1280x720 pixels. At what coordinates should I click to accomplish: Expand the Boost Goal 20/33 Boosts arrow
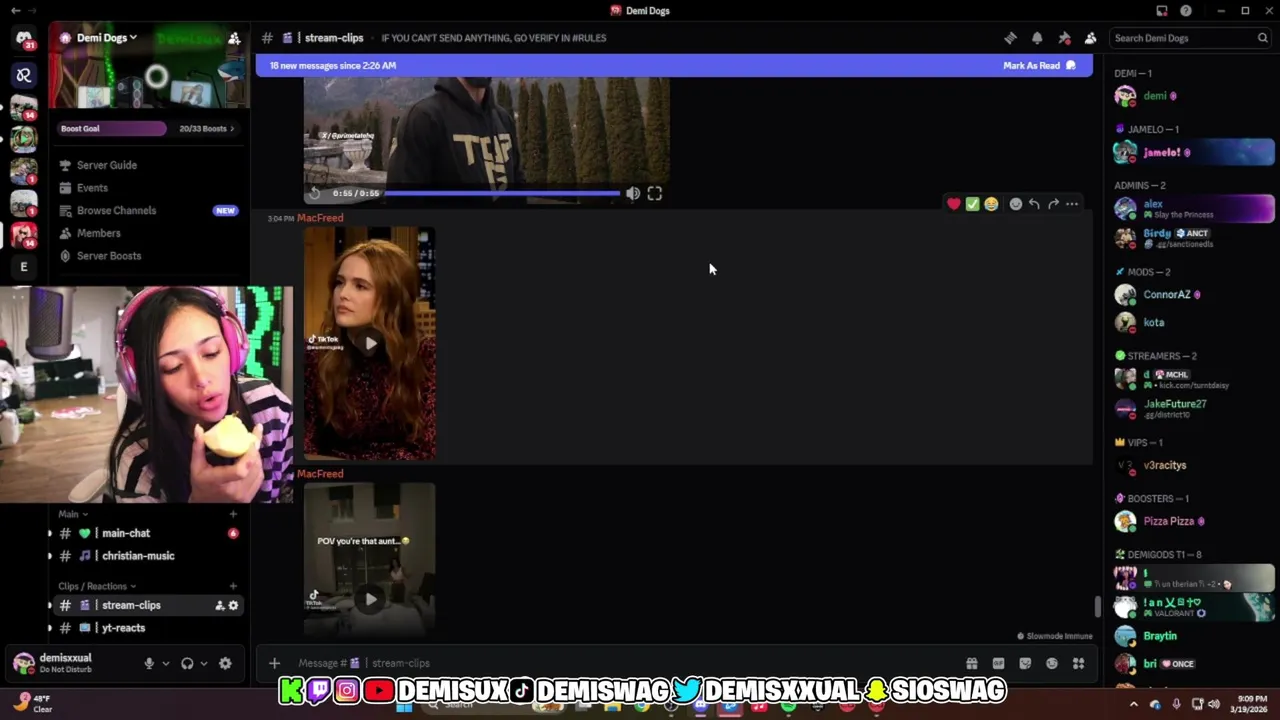click(x=232, y=128)
